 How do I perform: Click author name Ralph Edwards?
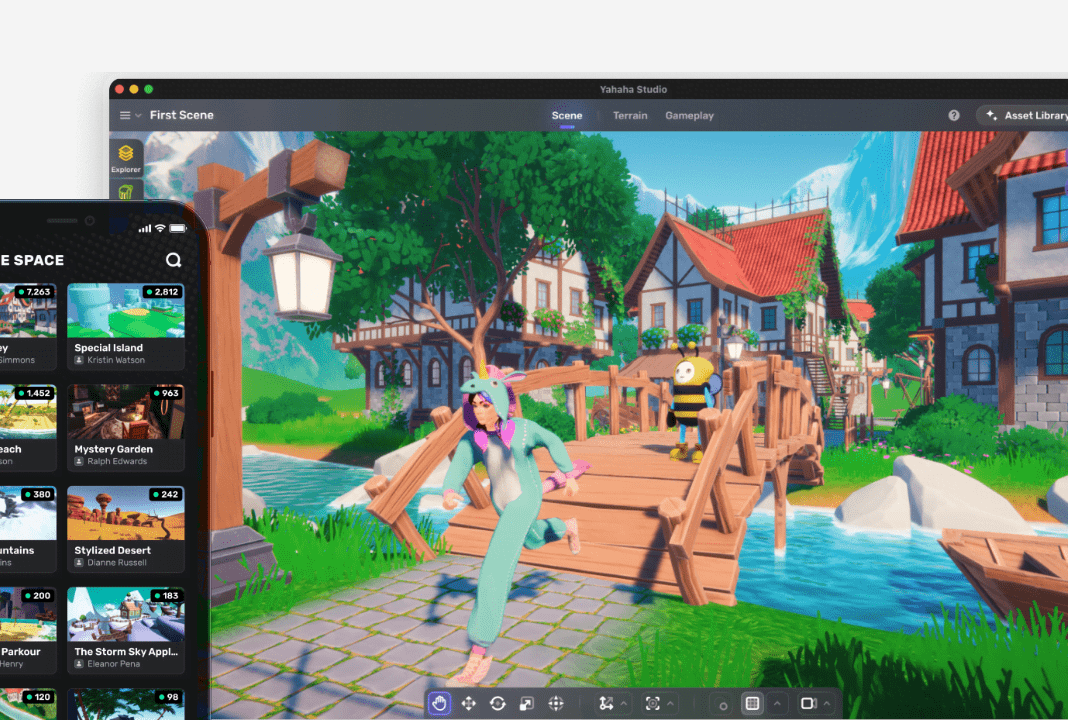[117, 461]
